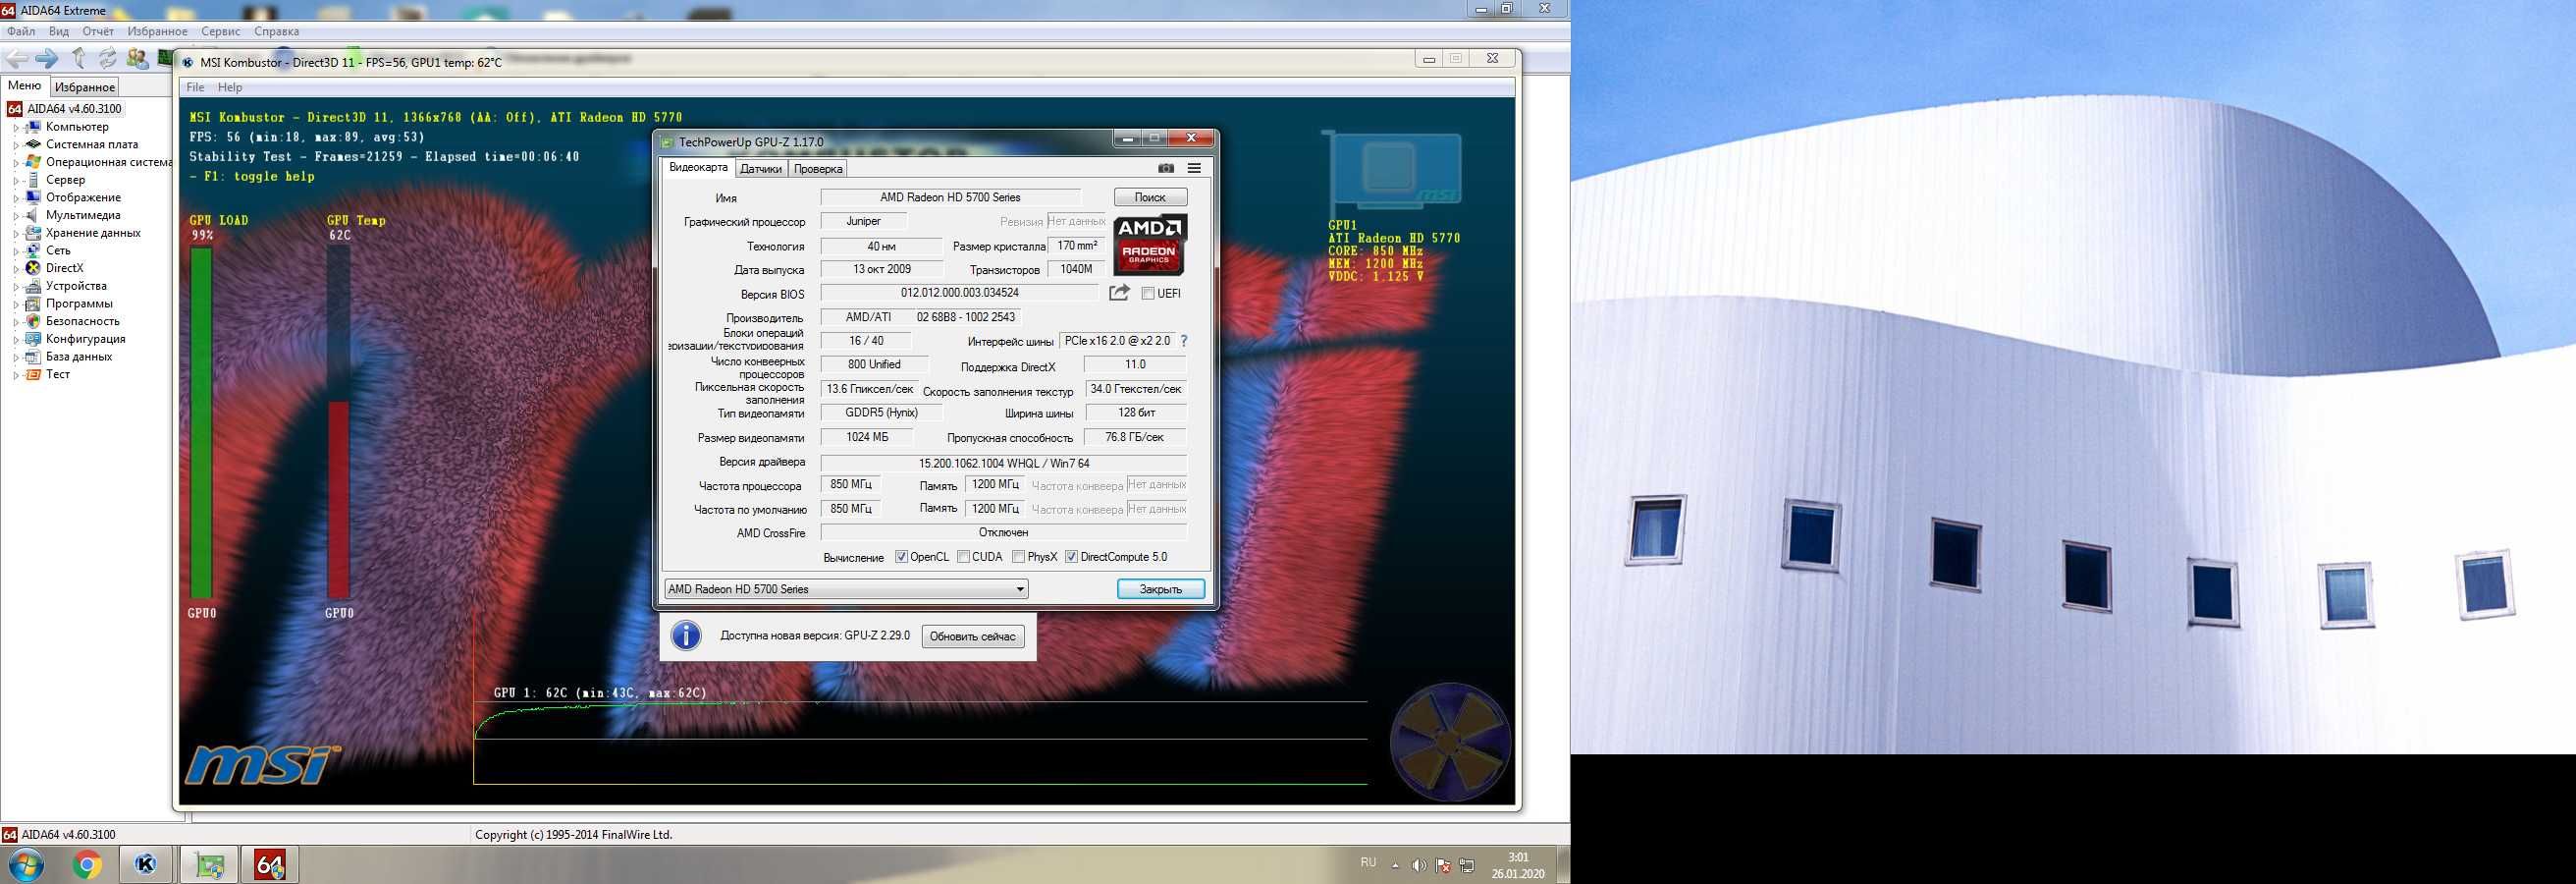Click red GPU Temp bar in Kombustor
The image size is (2576, 884).
click(x=339, y=500)
